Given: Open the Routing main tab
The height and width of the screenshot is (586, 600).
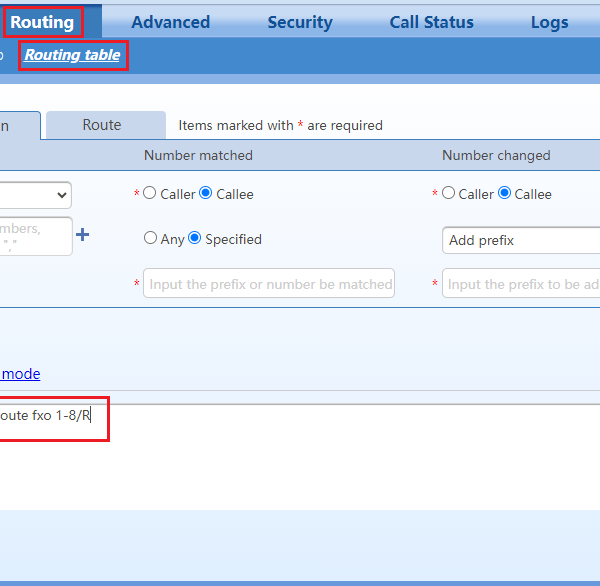Looking at the screenshot, I should [x=42, y=21].
